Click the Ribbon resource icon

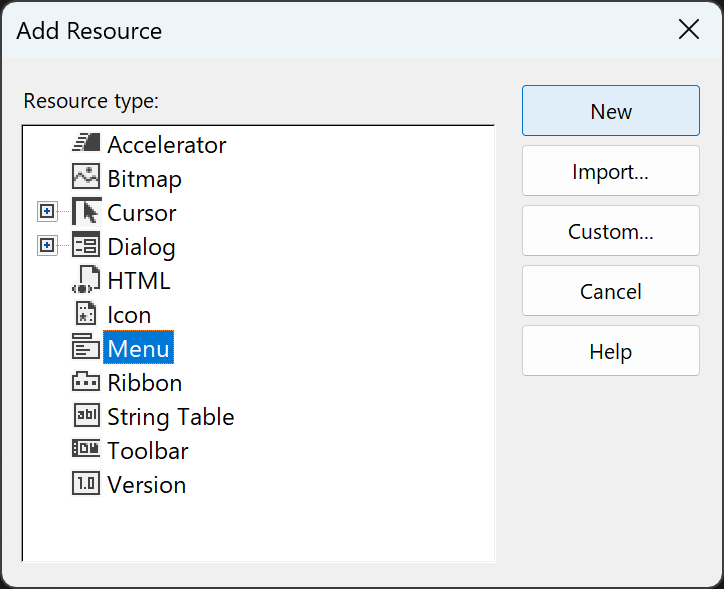[86, 382]
